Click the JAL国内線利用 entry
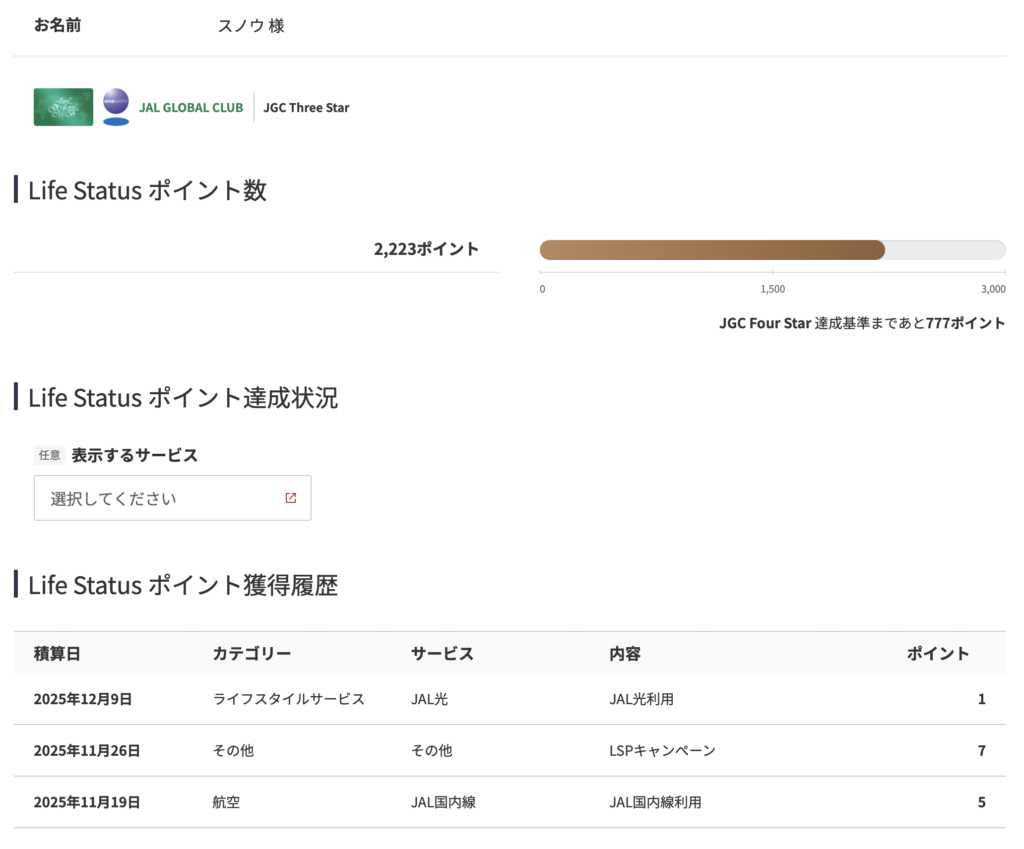 pos(655,802)
